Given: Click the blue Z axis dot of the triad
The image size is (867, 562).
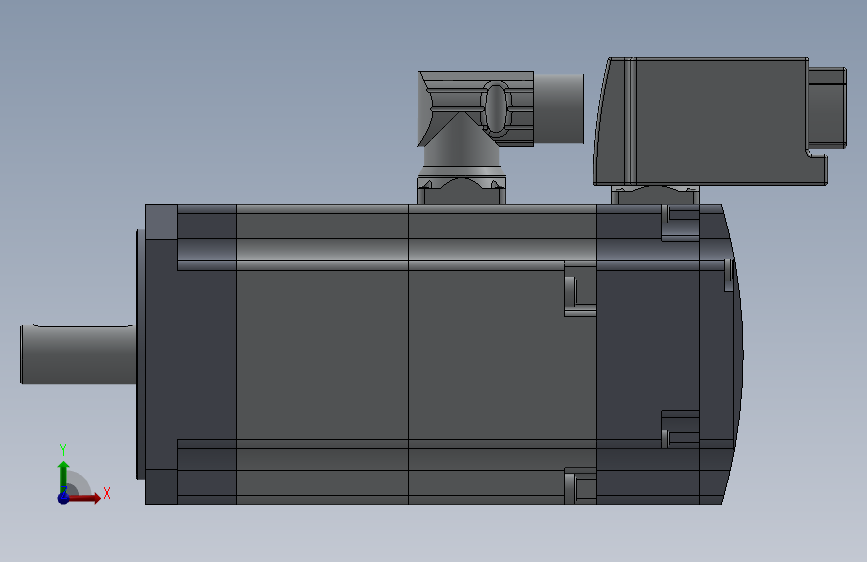Looking at the screenshot, I should tap(63, 498).
